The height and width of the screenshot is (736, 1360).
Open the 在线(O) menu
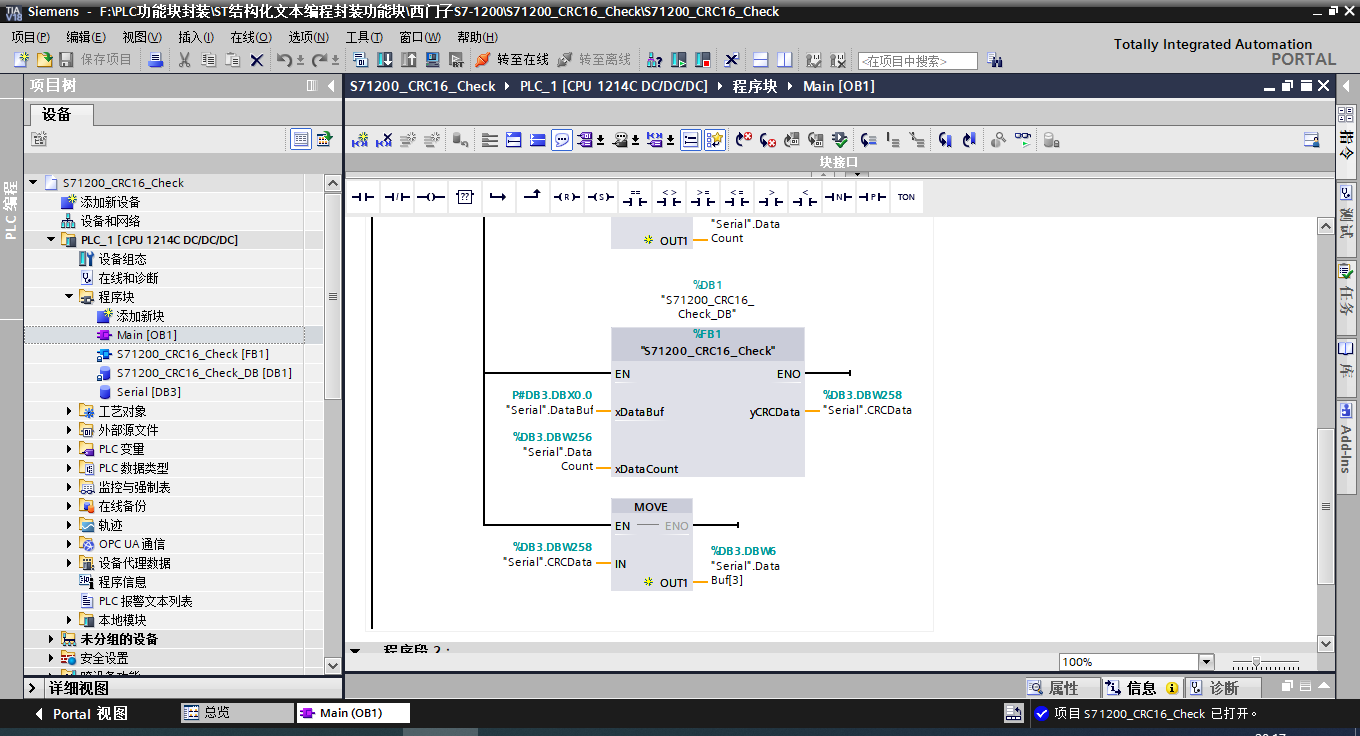click(250, 37)
